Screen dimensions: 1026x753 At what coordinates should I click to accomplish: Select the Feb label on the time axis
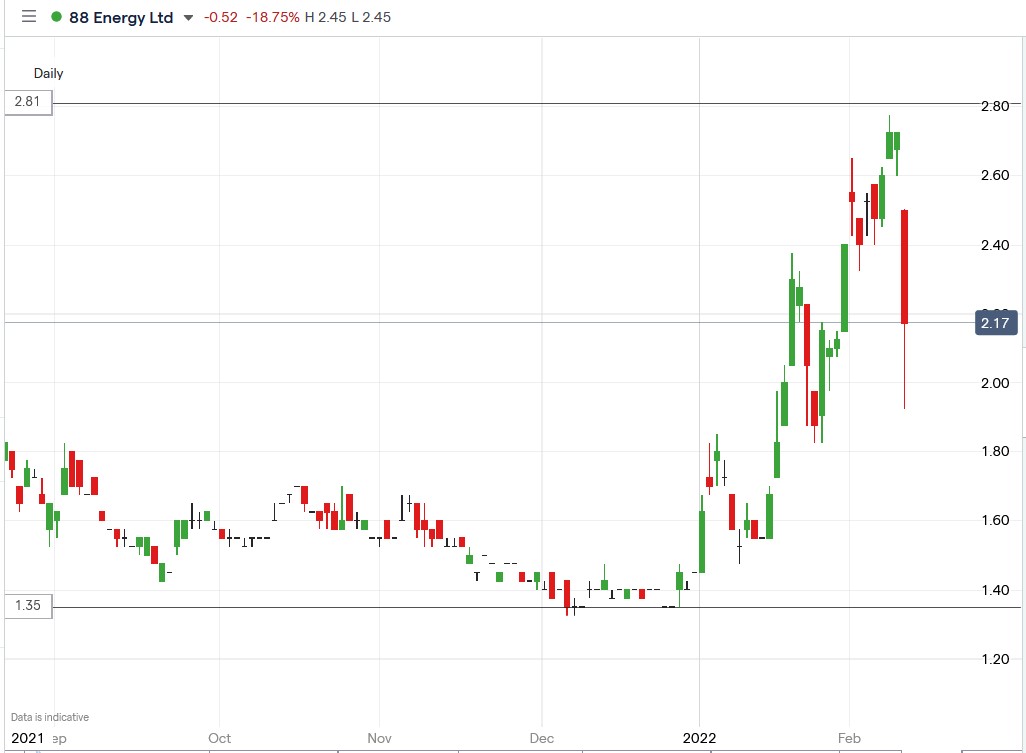tap(849, 738)
